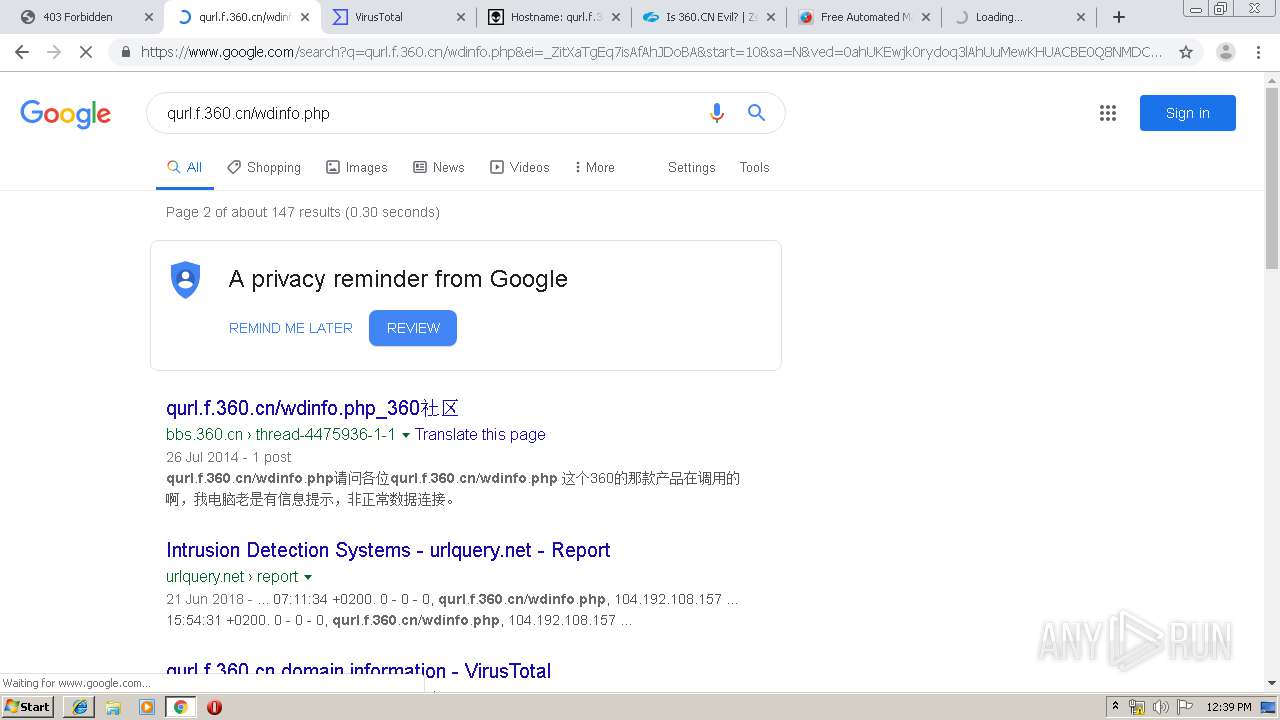The width and height of the screenshot is (1280, 720).
Task: Close the 403 Forbidden tab
Action: point(149,17)
